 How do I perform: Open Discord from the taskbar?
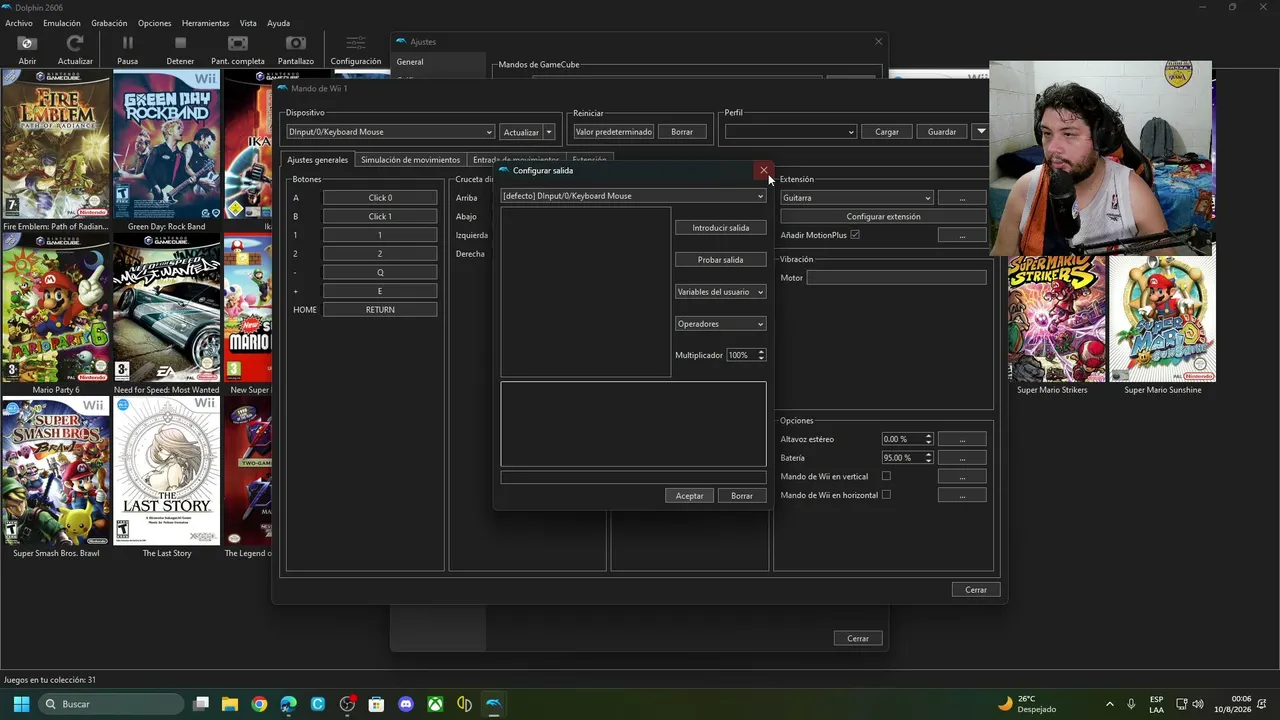point(406,704)
